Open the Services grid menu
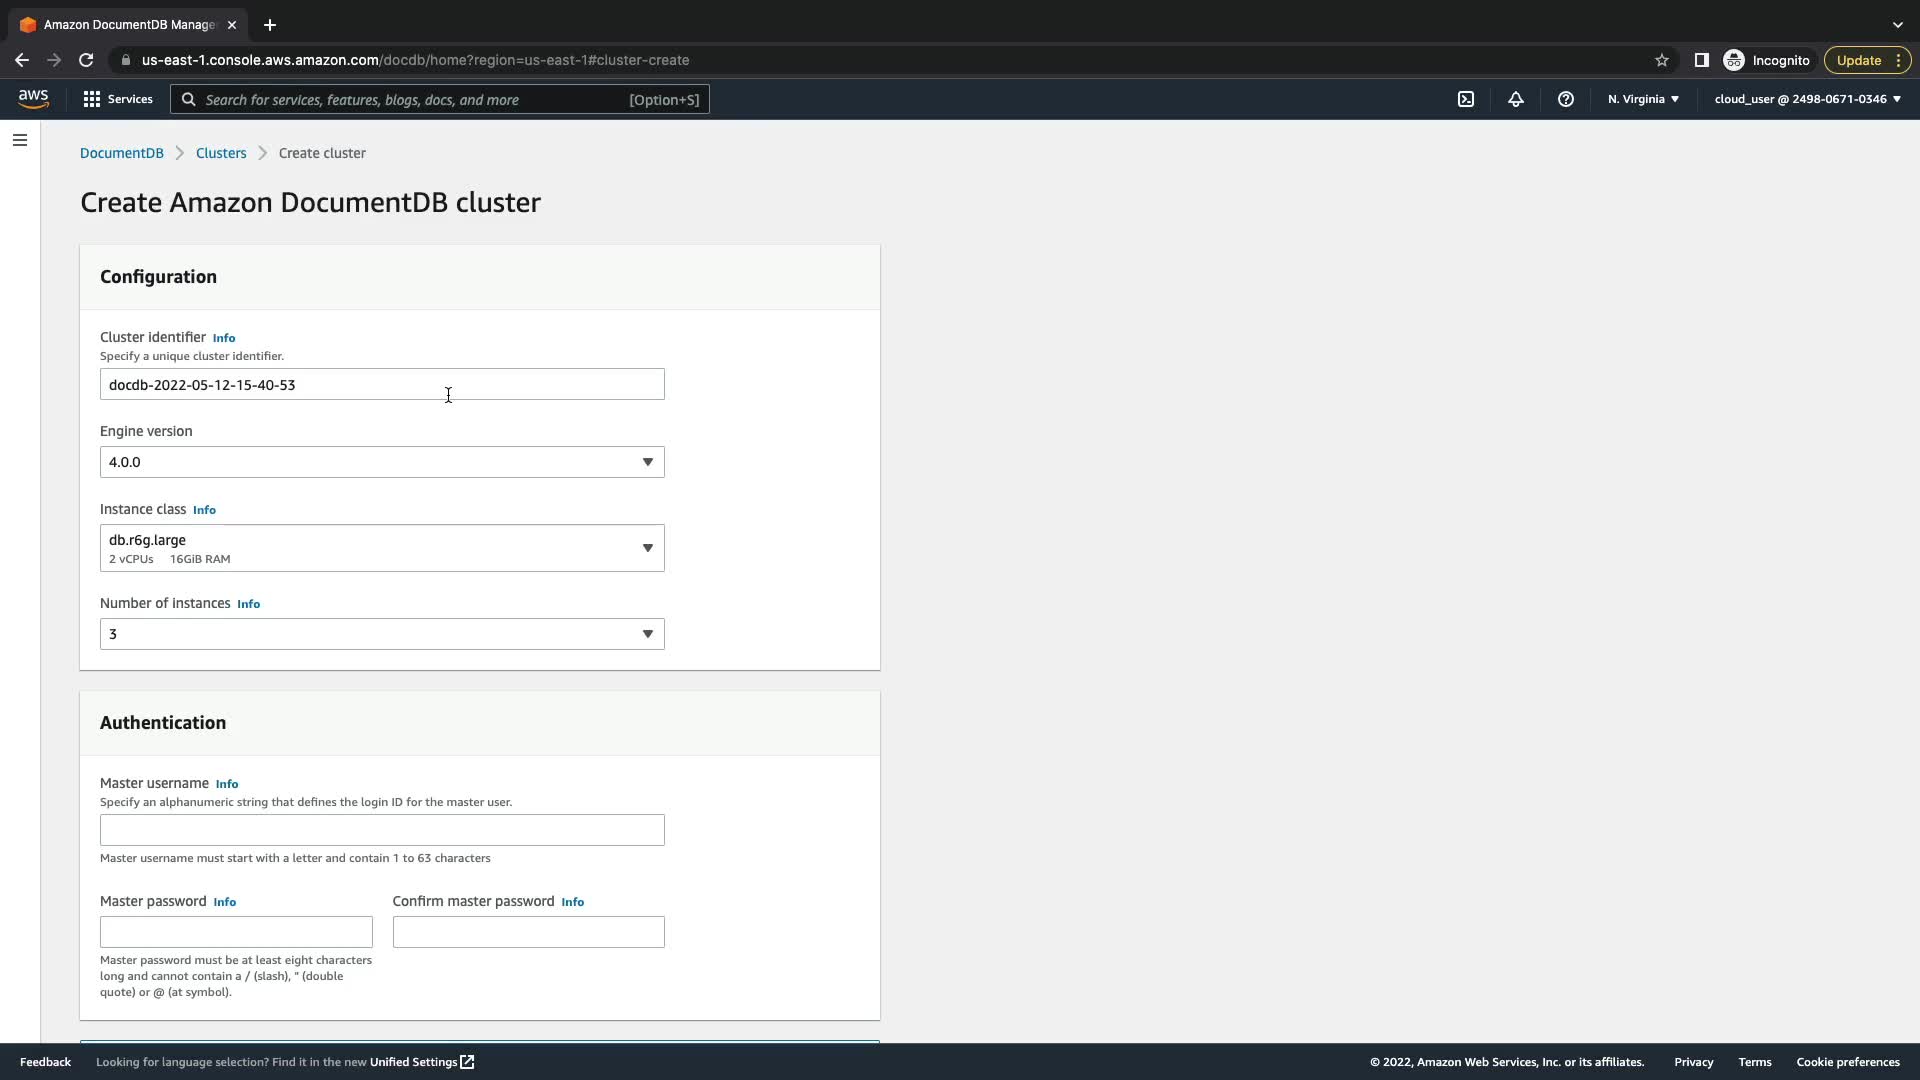Viewport: 1920px width, 1080px height. click(x=117, y=99)
